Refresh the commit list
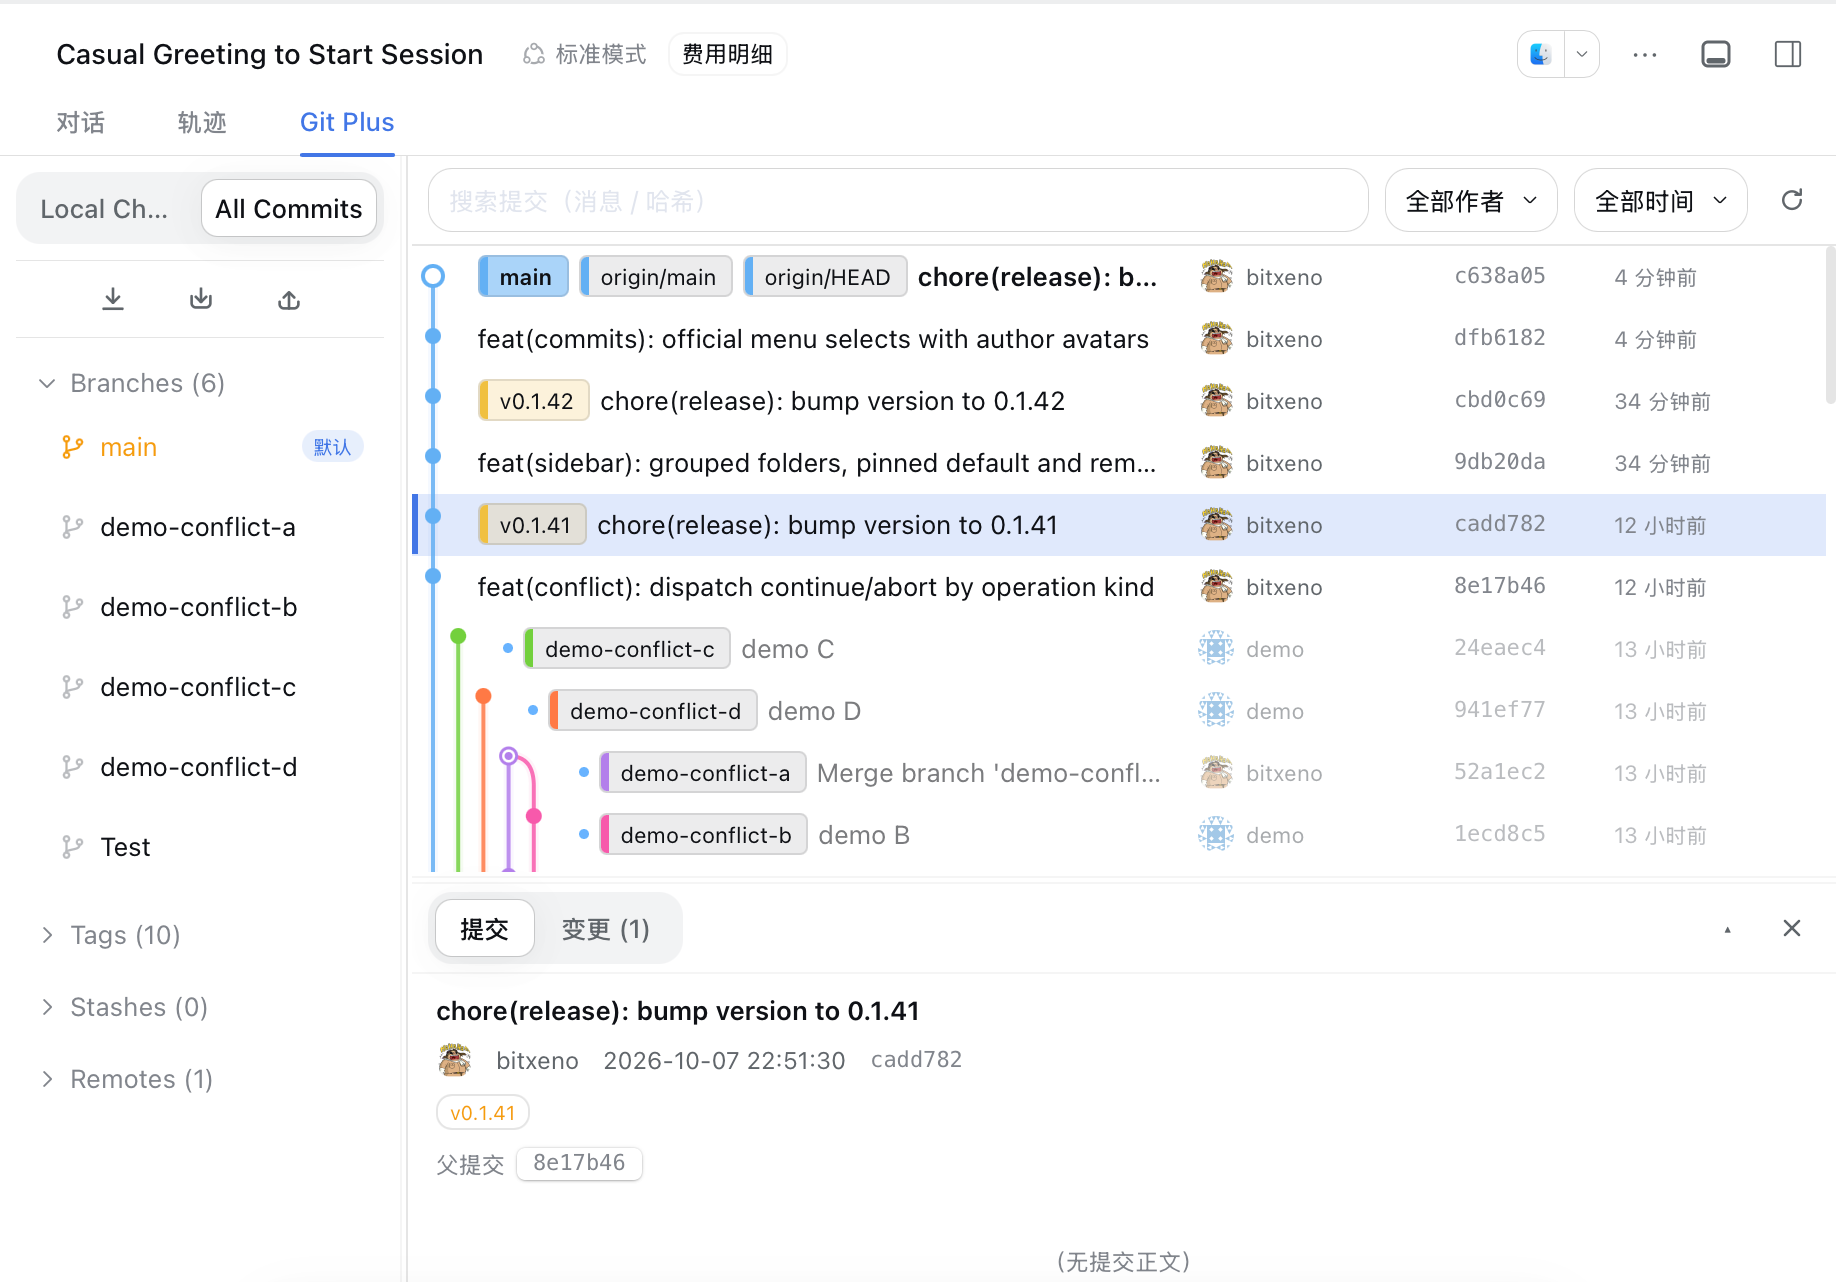The width and height of the screenshot is (1836, 1282). tap(1792, 200)
